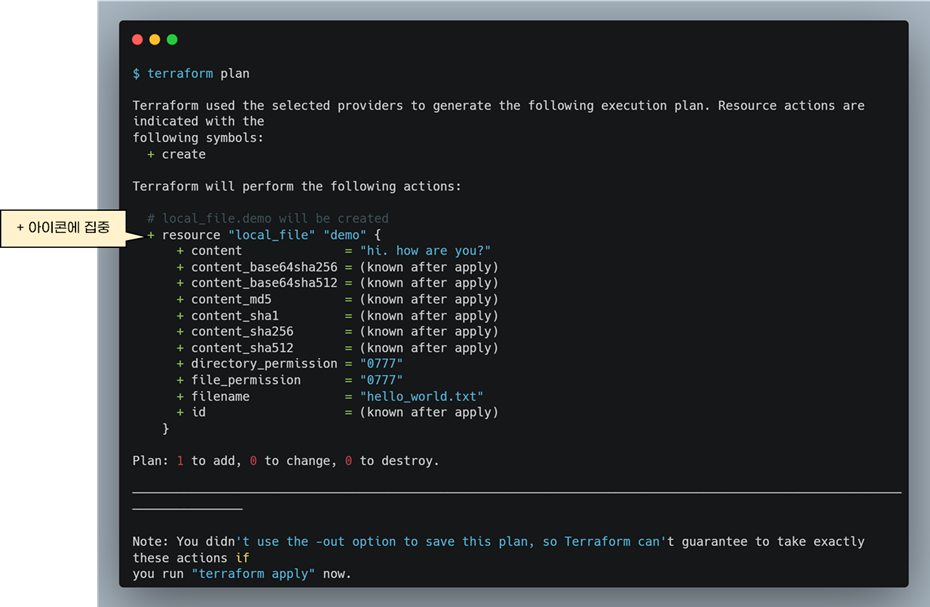Click the plus sign before "create"
The width and height of the screenshot is (930, 607).
click(151, 154)
